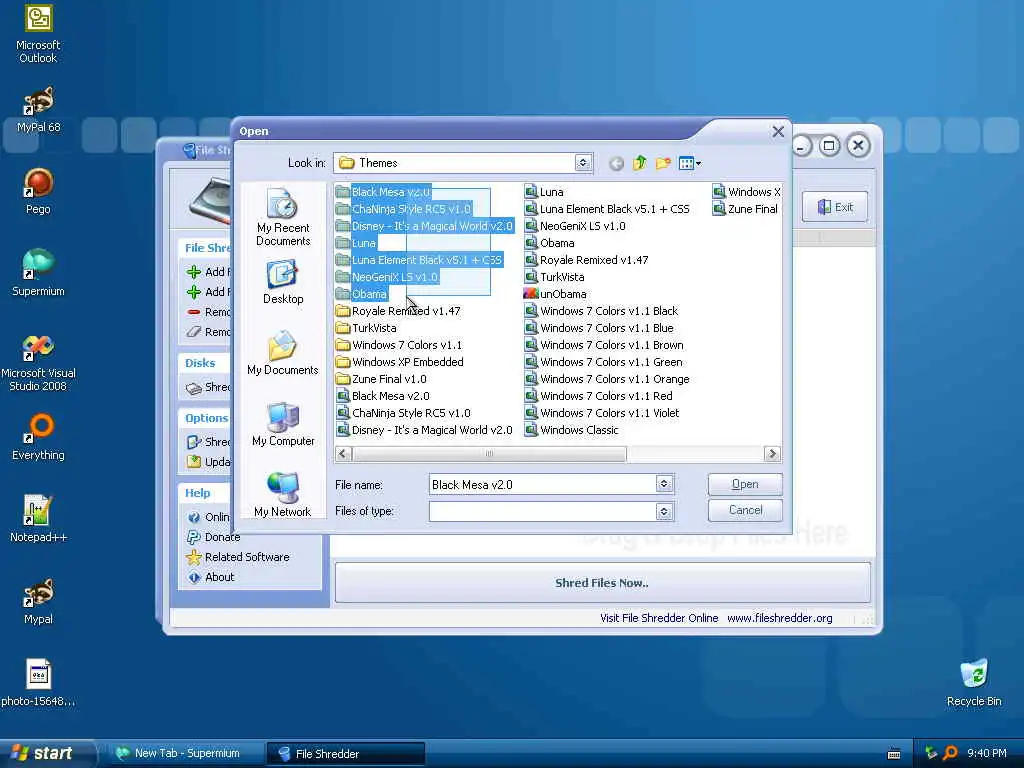Expand the Files of type dropdown
Viewport: 1024px width, 768px height.
point(664,511)
